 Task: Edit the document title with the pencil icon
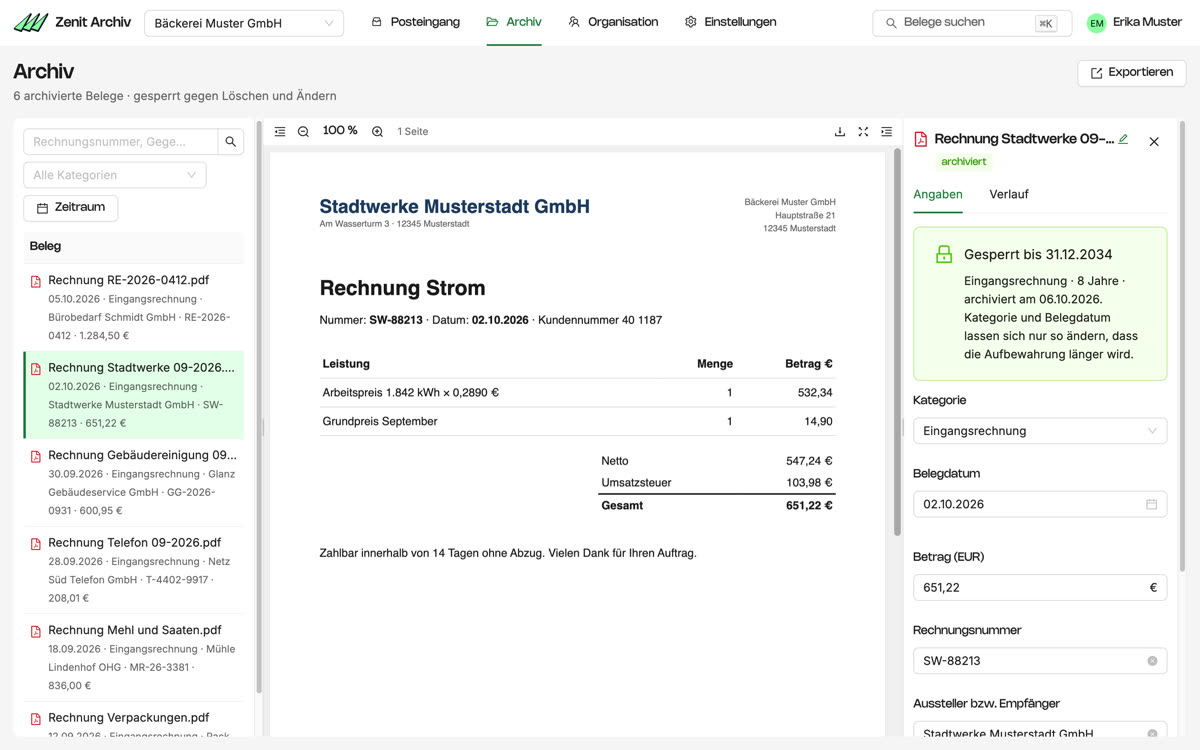point(1123,140)
